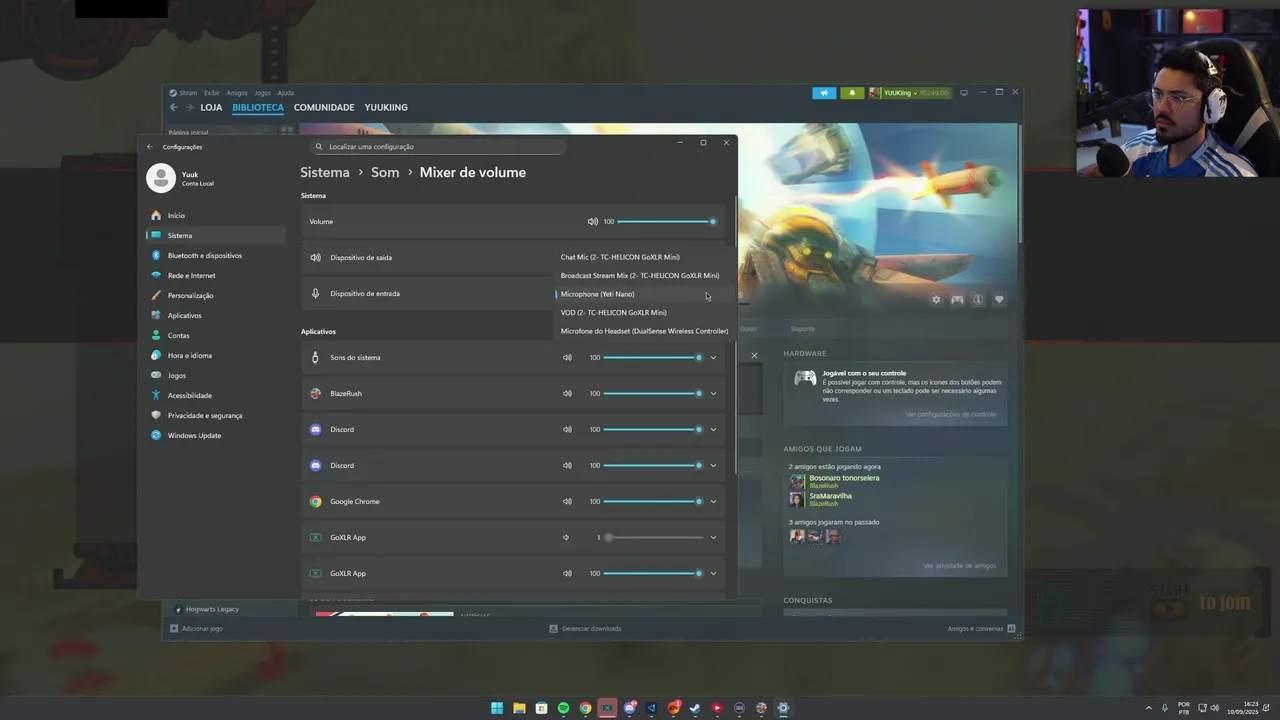
Task: Select Chat Mic GoXLR Mini input
Action: click(643, 257)
